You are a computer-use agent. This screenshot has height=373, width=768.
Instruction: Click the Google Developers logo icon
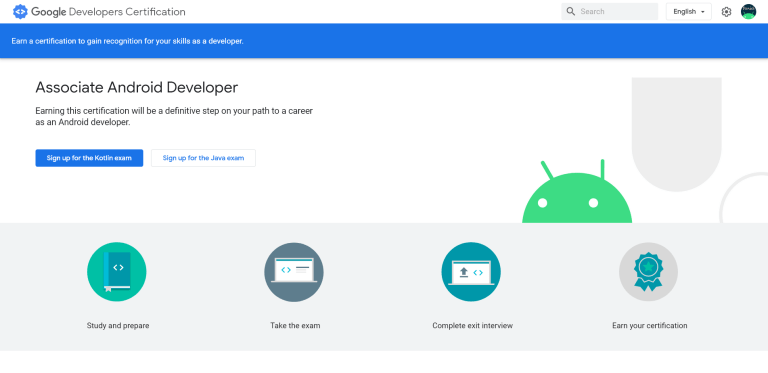[20, 12]
